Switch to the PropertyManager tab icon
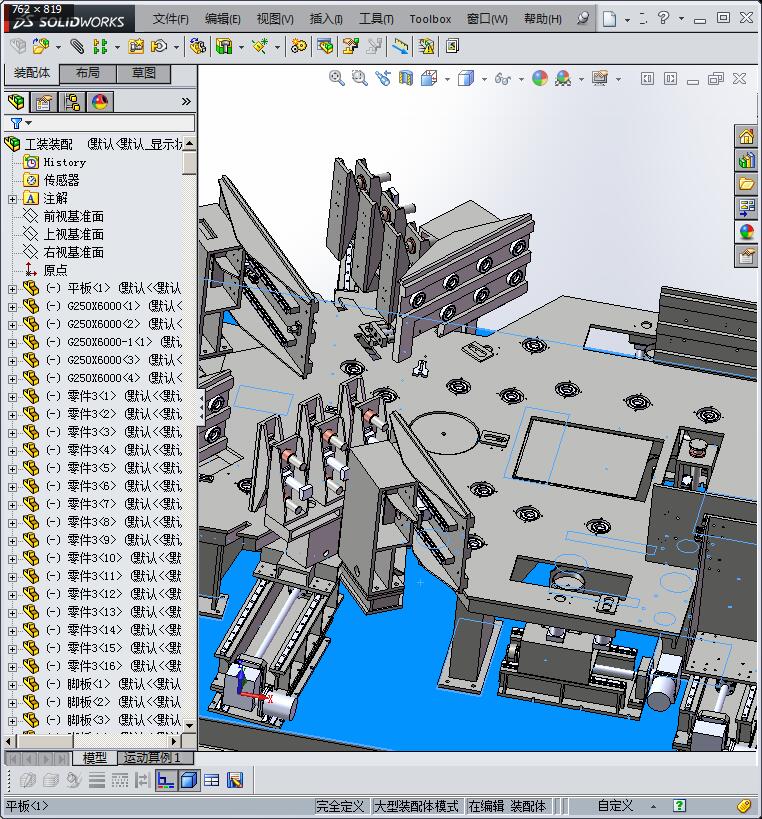 (x=44, y=101)
